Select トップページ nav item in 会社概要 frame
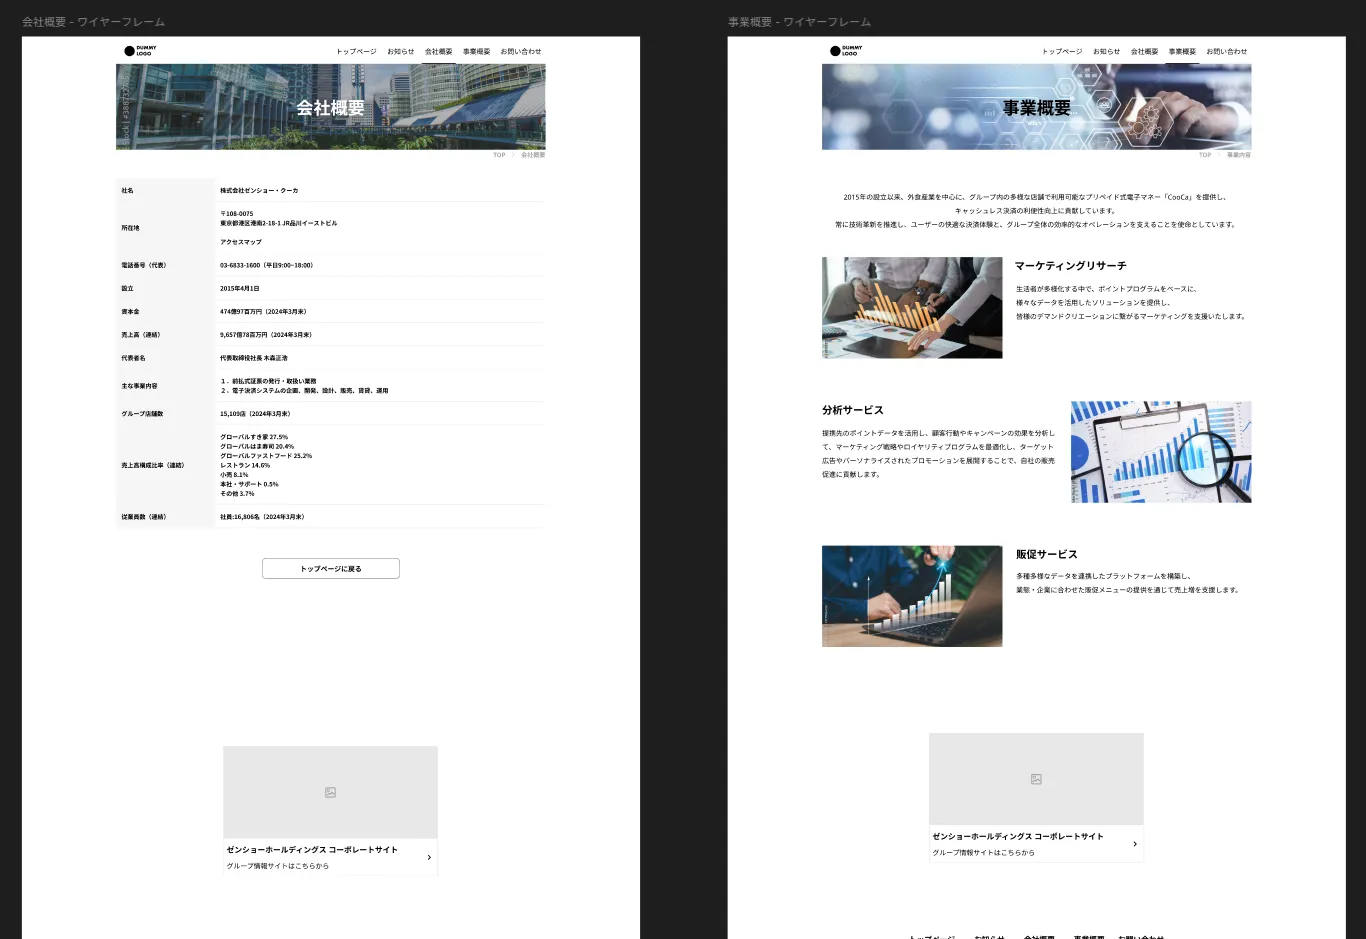This screenshot has width=1366, height=939. click(356, 51)
